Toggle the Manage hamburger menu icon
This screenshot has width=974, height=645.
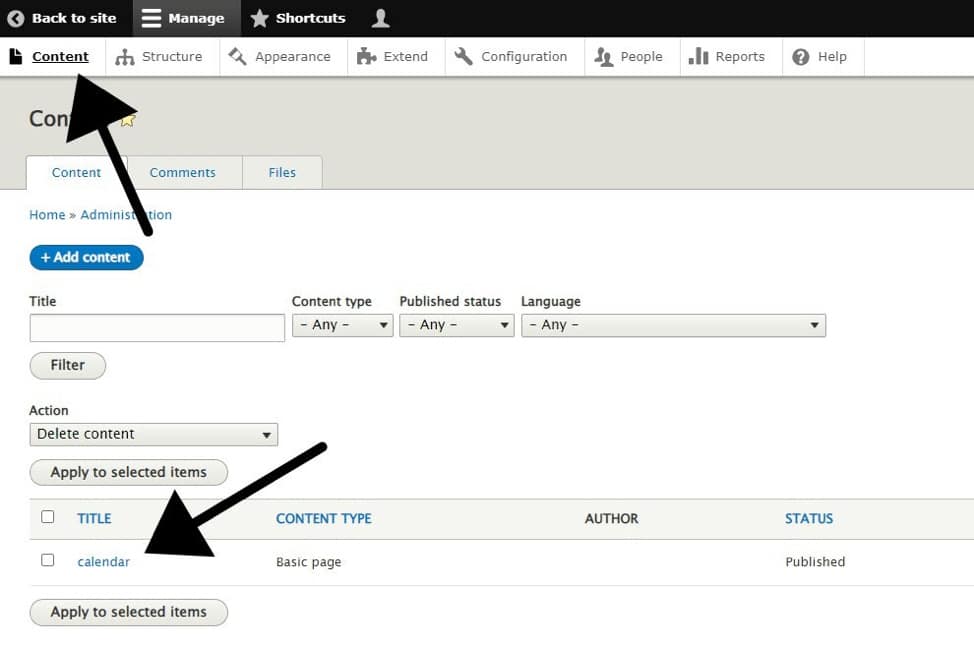(151, 18)
